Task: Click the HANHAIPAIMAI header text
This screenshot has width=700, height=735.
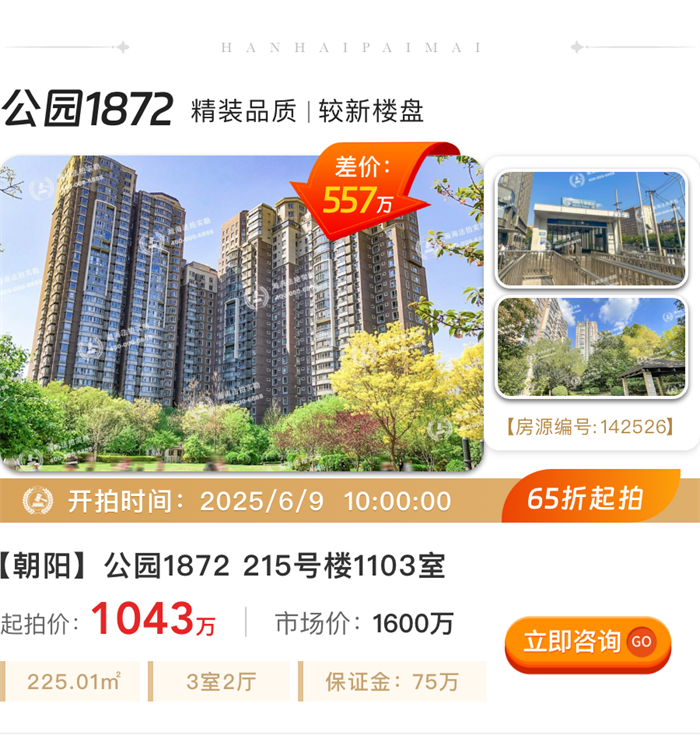Action: (x=351, y=47)
